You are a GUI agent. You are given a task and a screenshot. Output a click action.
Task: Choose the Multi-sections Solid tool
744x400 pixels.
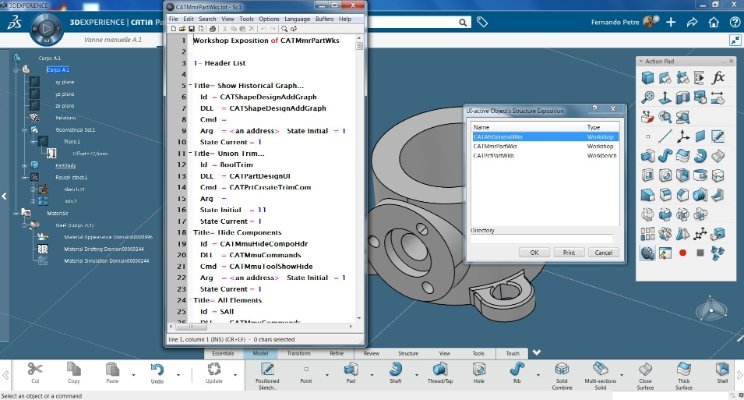(x=600, y=369)
